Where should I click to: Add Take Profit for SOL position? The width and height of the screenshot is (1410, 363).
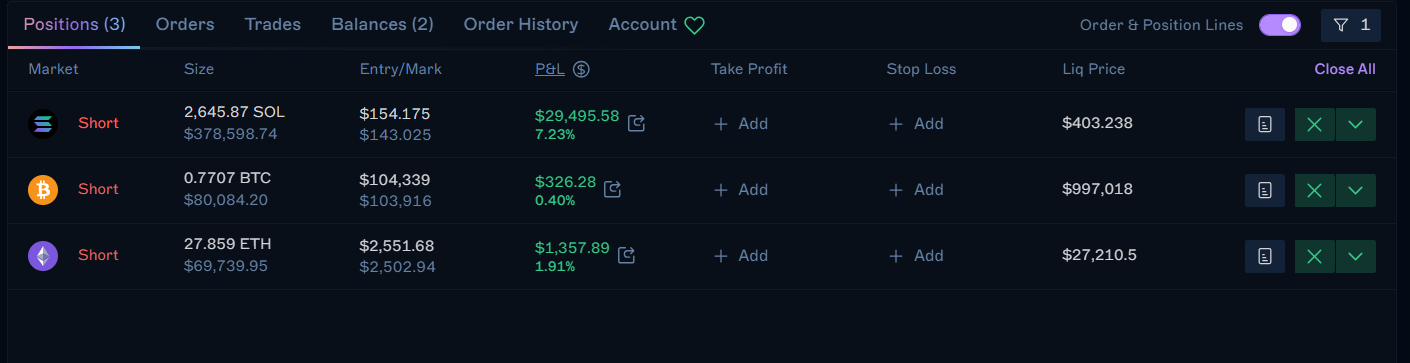741,124
